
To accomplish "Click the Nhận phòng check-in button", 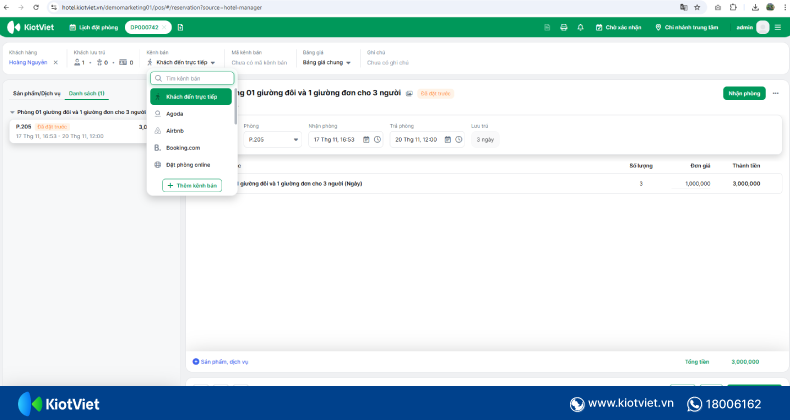I will click(x=744, y=93).
